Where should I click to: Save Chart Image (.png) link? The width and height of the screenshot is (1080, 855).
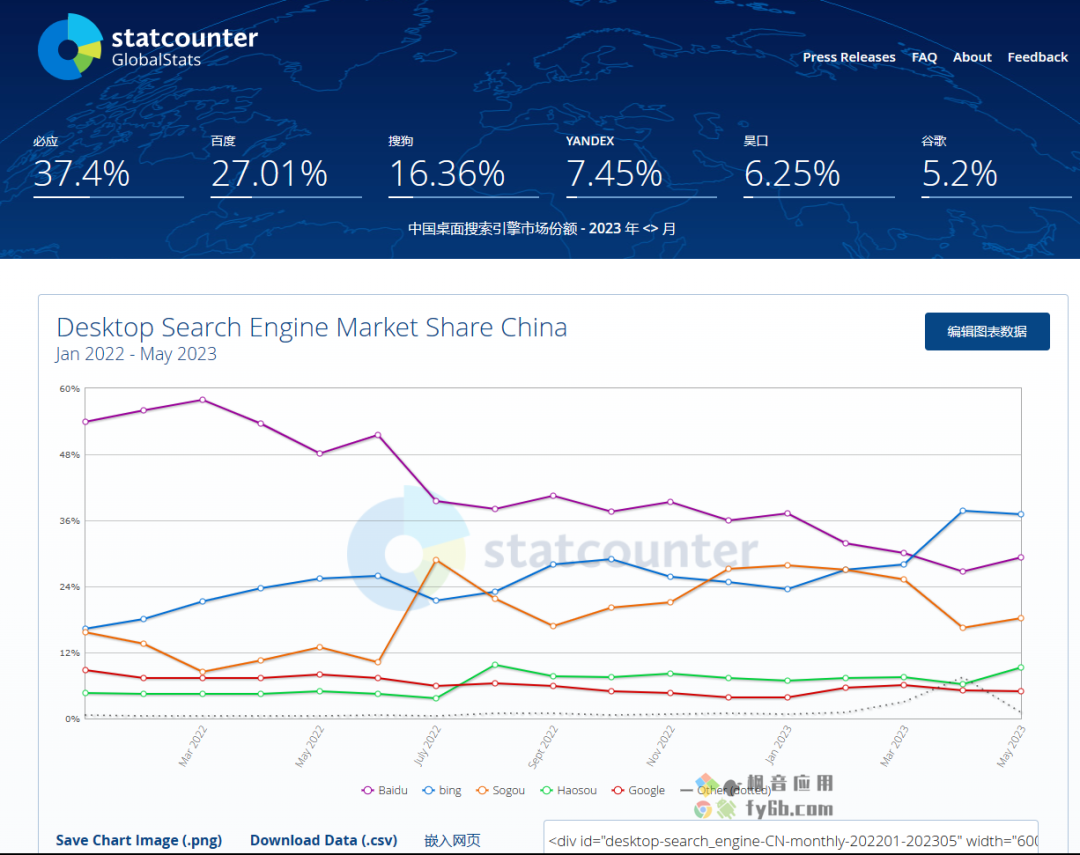click(x=138, y=840)
